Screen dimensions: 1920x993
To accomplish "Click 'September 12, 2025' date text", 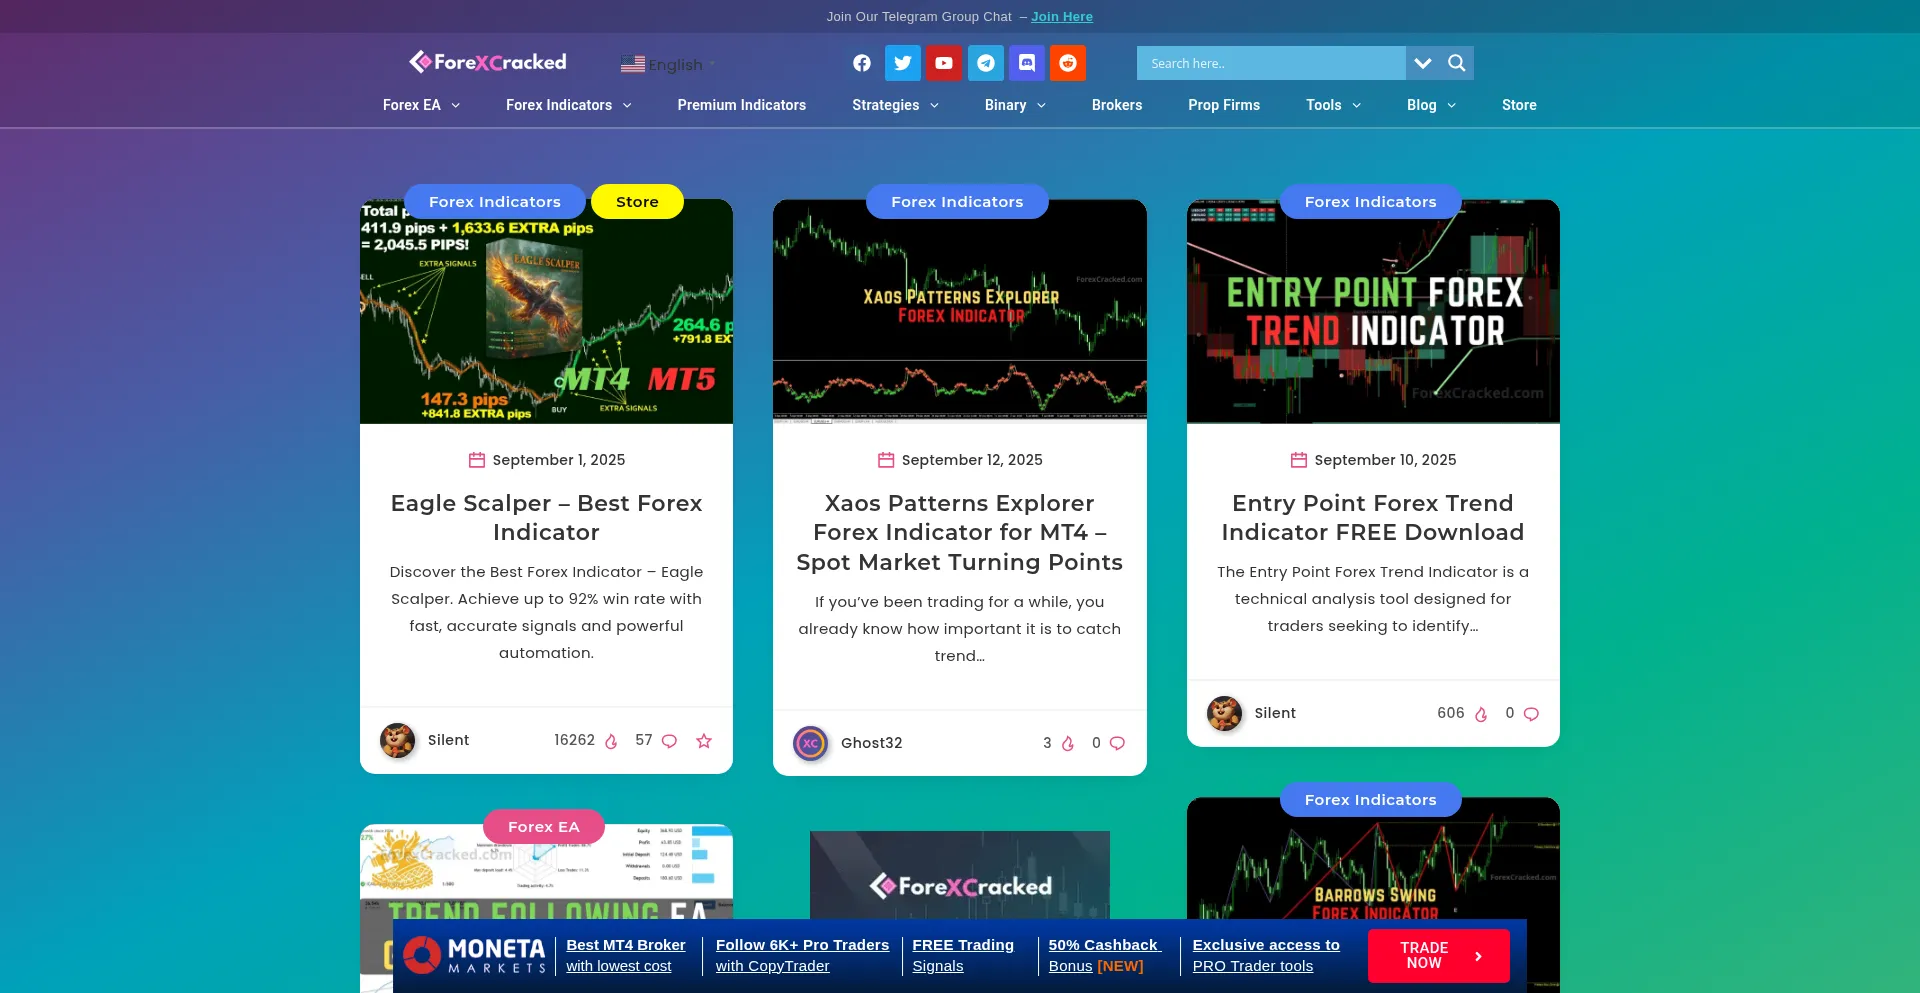I will point(972,460).
